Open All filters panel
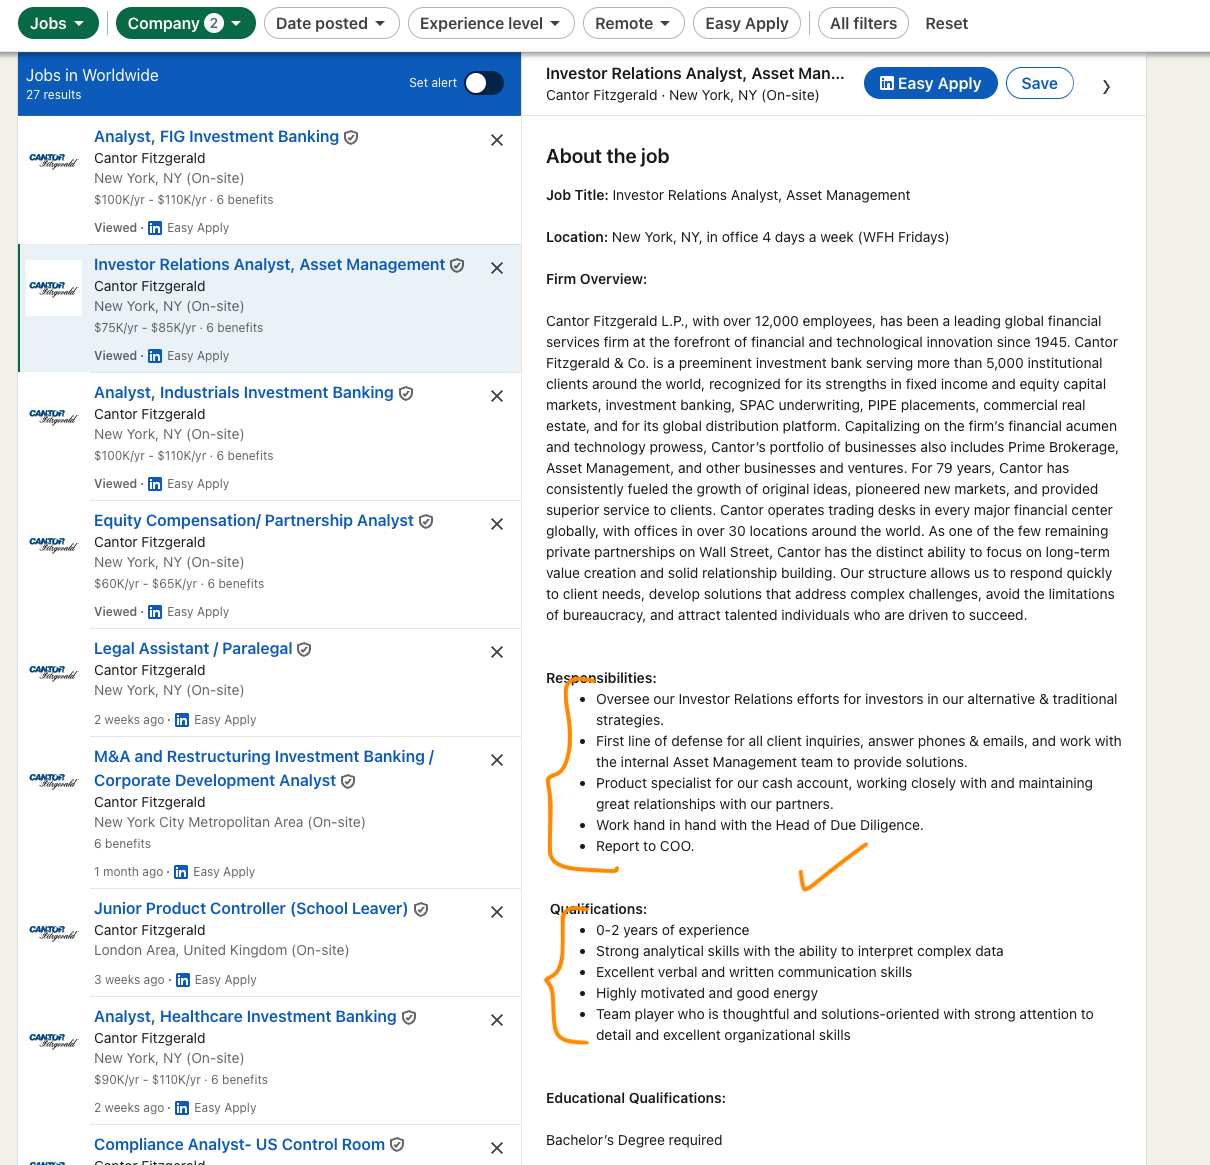 864,23
